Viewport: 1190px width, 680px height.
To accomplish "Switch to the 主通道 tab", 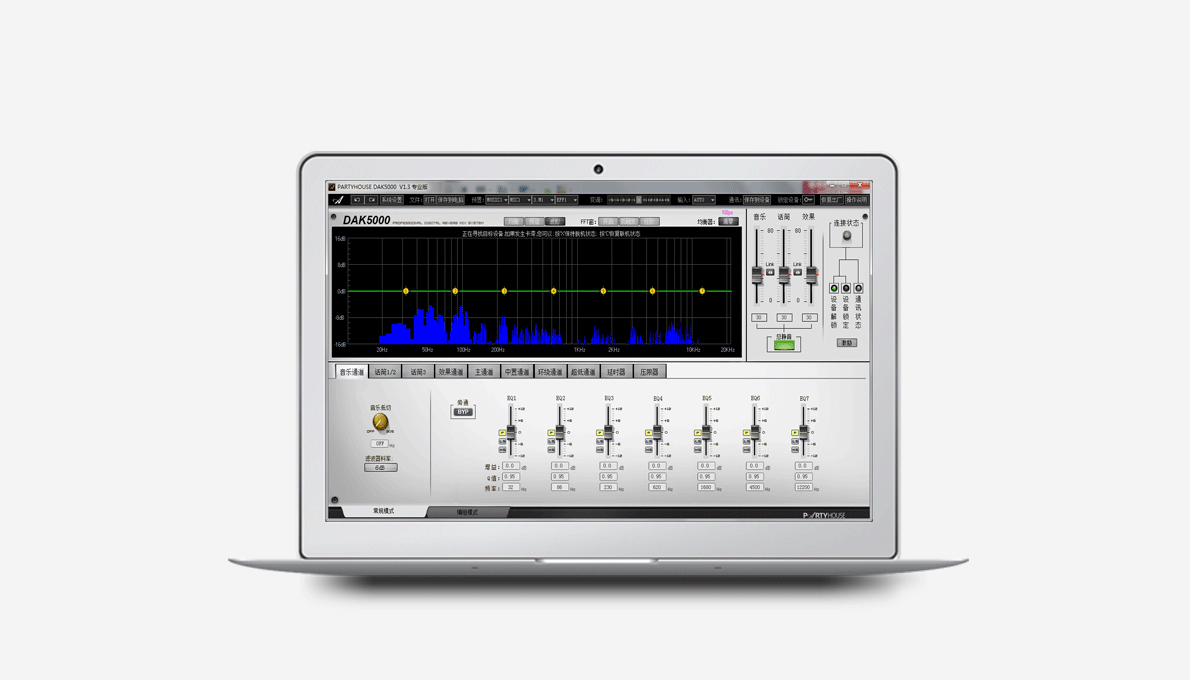I will [484, 372].
